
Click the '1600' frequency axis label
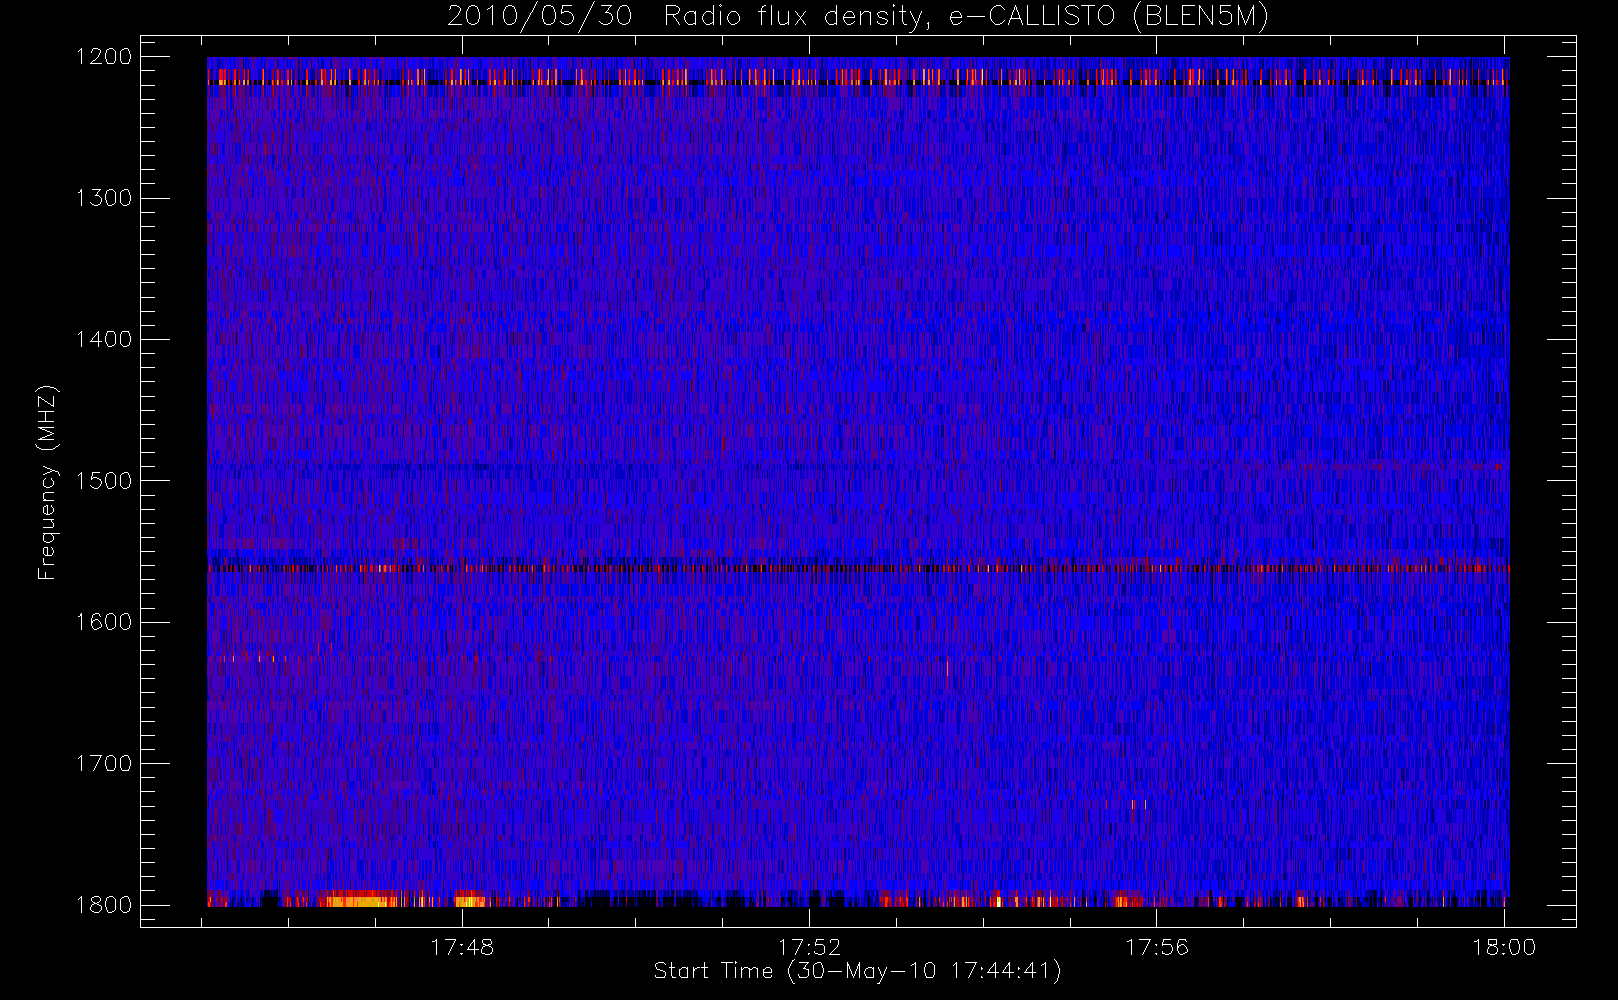[x=104, y=622]
